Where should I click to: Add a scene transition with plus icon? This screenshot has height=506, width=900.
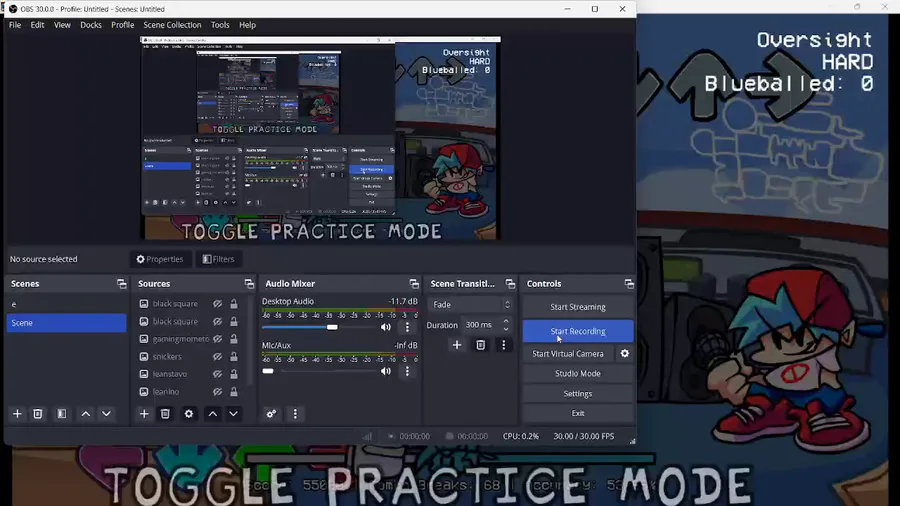(457, 345)
